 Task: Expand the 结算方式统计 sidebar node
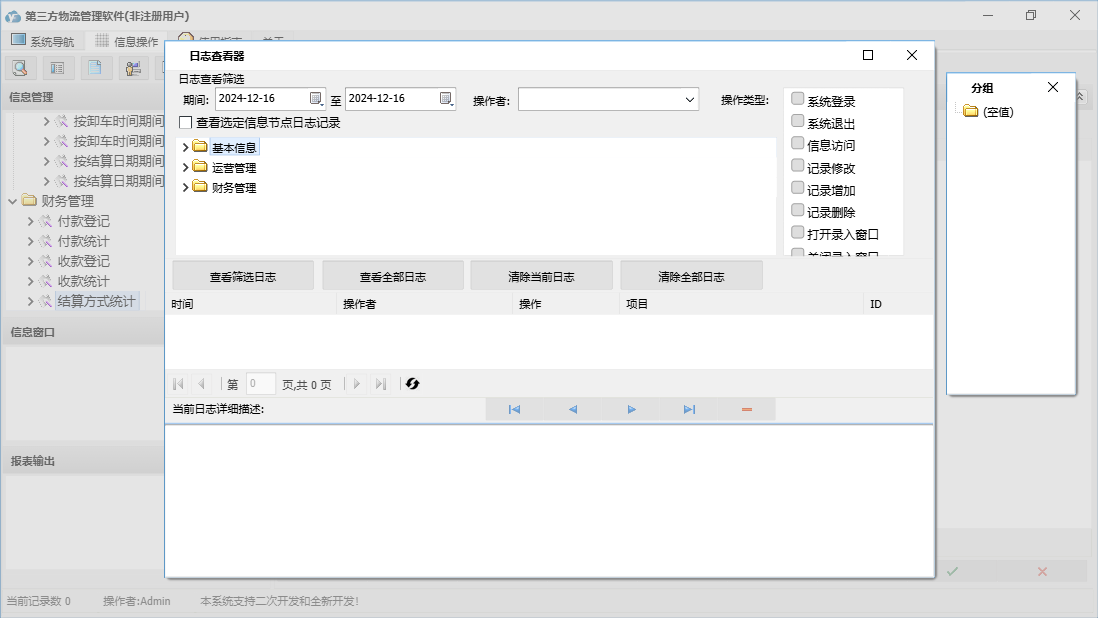tap(30, 302)
